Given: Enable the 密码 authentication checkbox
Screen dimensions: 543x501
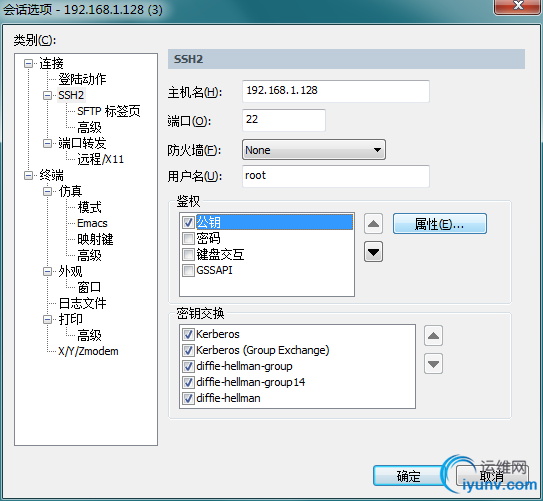Looking at the screenshot, I should (x=188, y=238).
